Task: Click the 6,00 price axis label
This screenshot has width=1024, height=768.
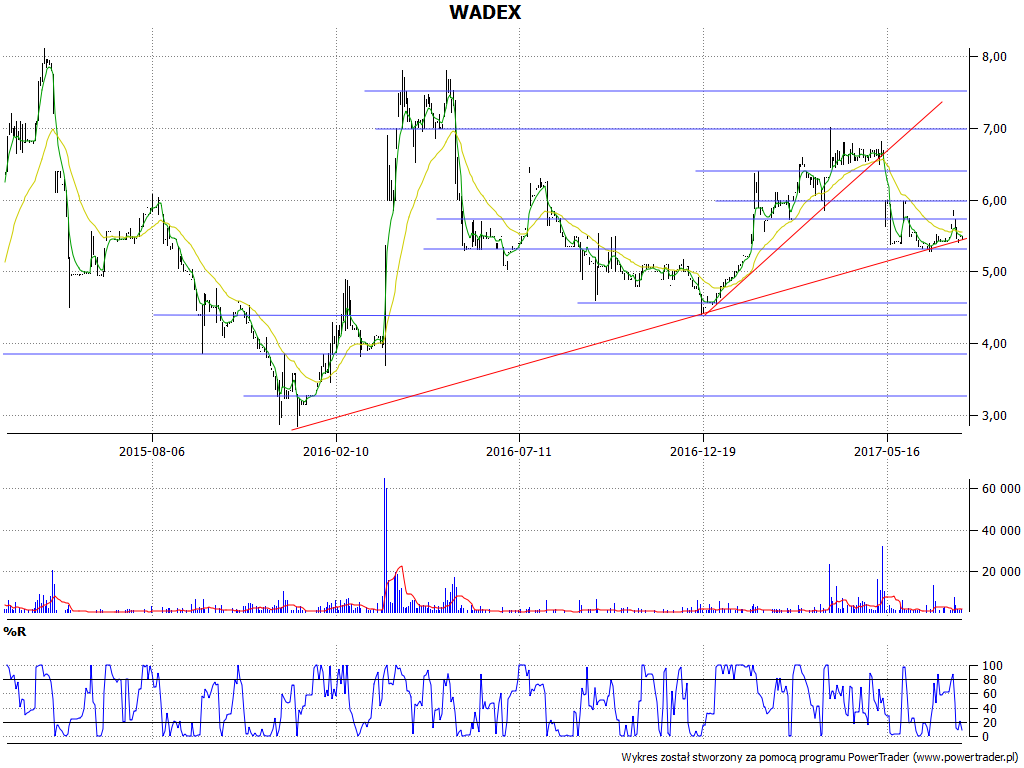Action: pyautogui.click(x=994, y=200)
